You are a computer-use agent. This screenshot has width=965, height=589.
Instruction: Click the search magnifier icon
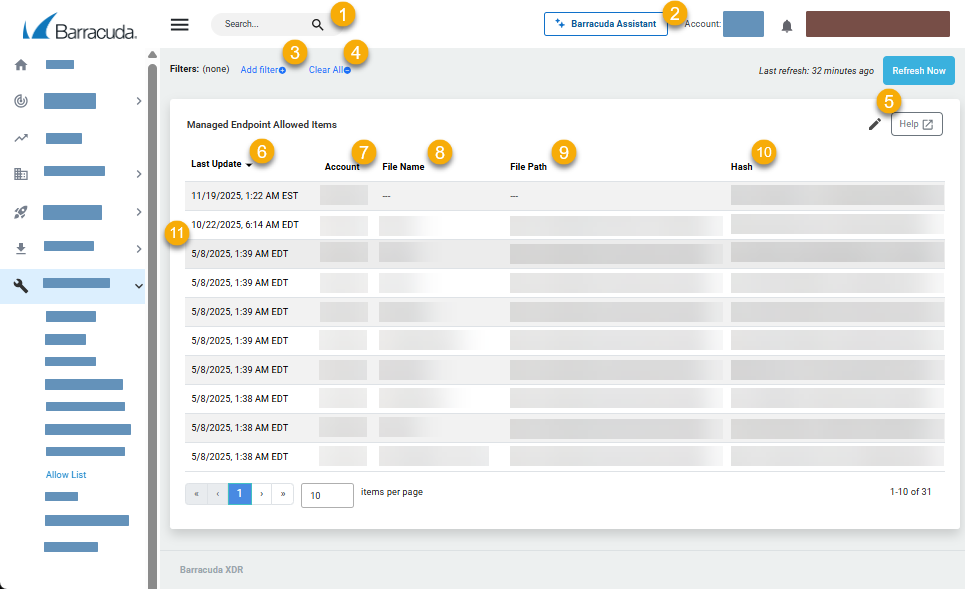click(x=317, y=25)
